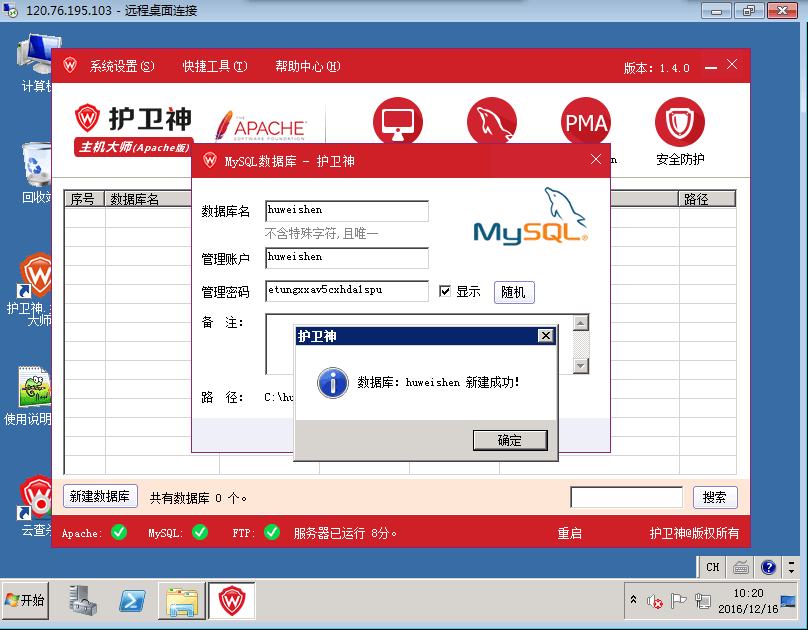Image resolution: width=808 pixels, height=630 pixels.
Task: Launch the PMA phpMyAdmin icon
Action: coord(586,122)
